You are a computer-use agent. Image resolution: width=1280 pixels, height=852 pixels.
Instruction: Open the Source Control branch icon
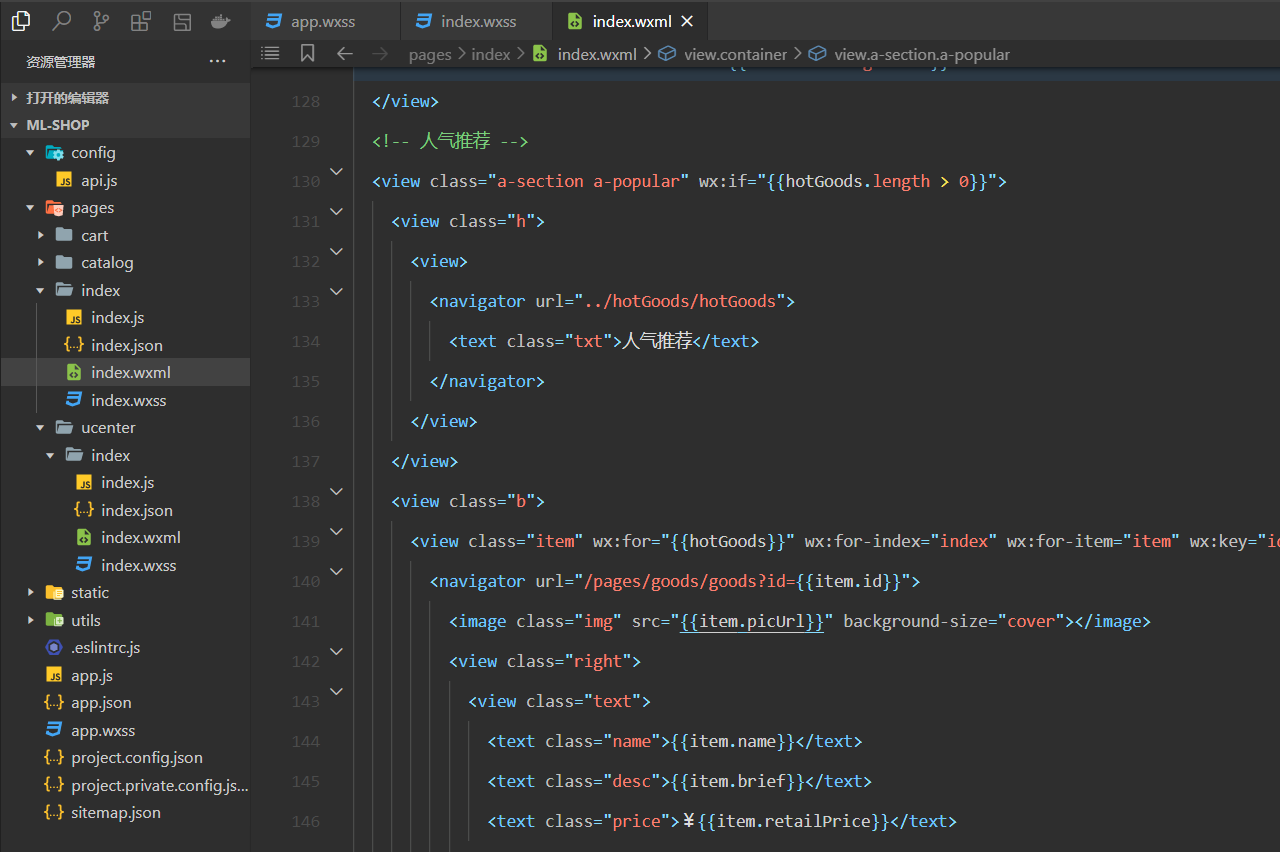click(101, 20)
